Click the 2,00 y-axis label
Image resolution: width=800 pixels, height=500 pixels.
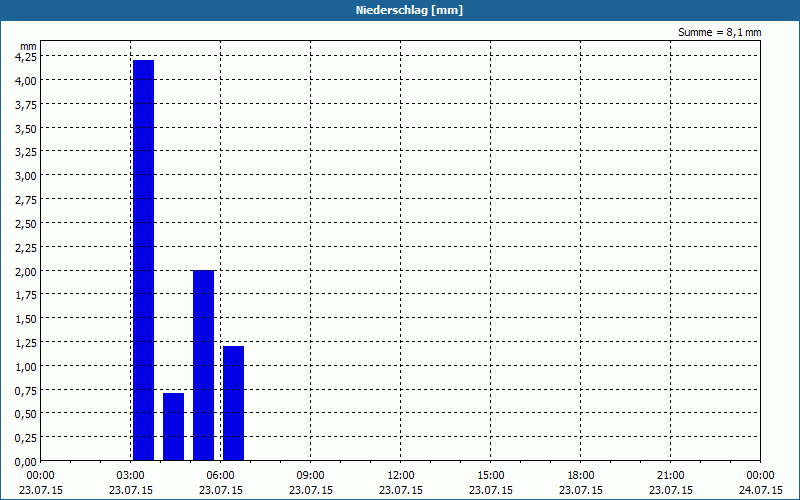26,271
